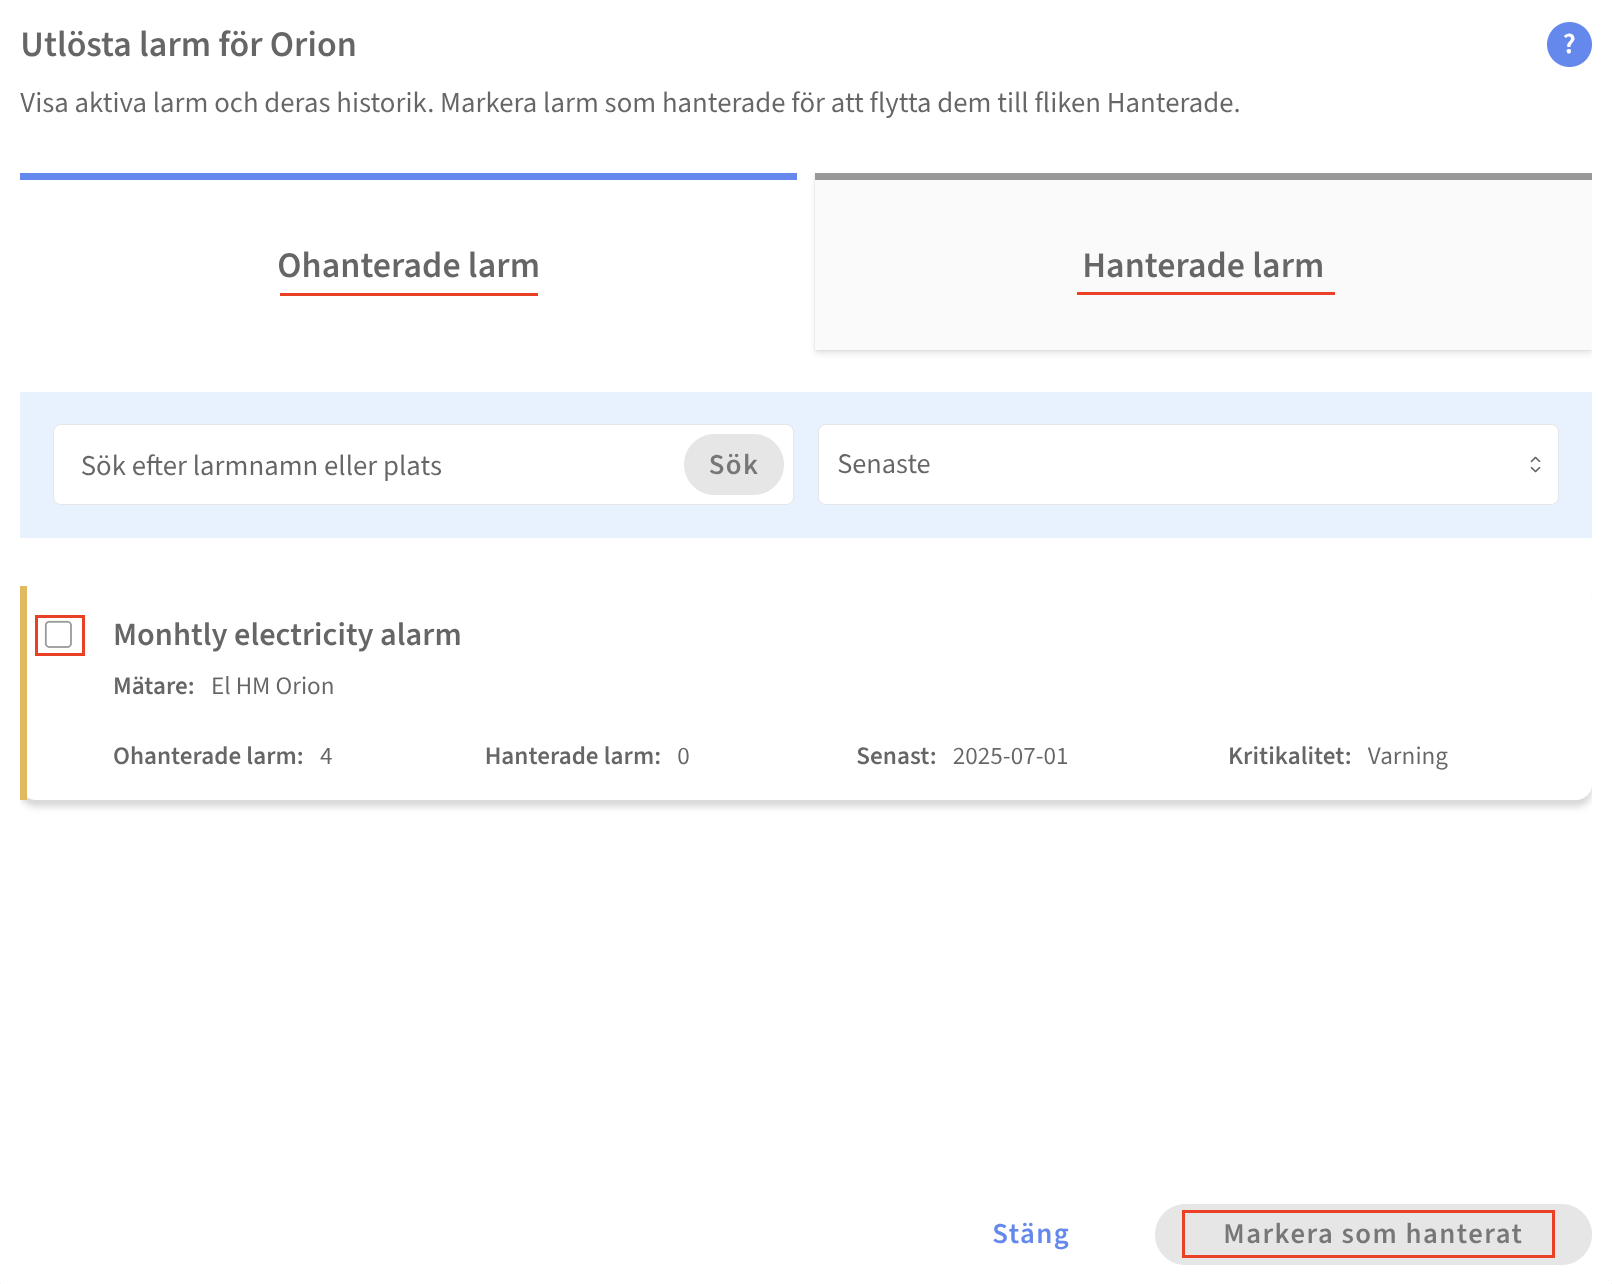
Task: Select the El HM Orion meter text
Action: coord(273,686)
